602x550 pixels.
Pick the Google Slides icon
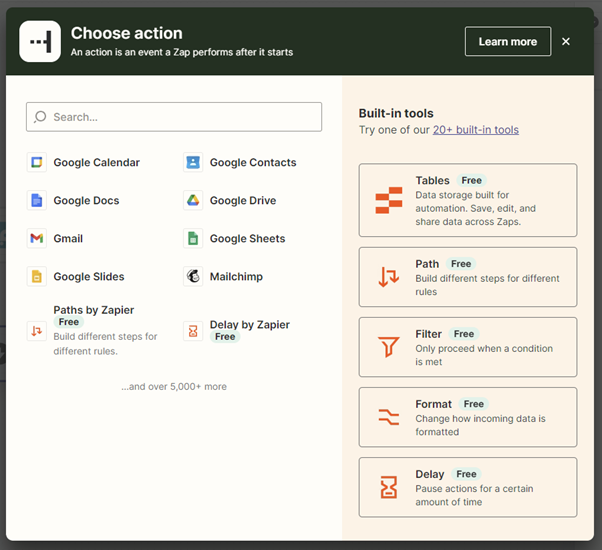click(x=37, y=277)
